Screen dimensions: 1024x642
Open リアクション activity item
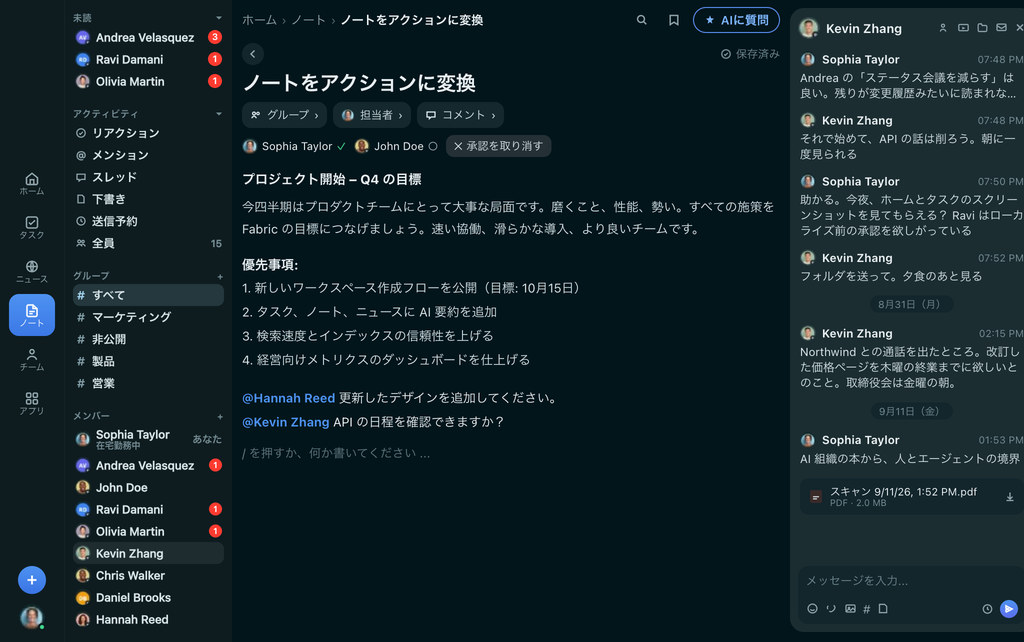(x=148, y=133)
